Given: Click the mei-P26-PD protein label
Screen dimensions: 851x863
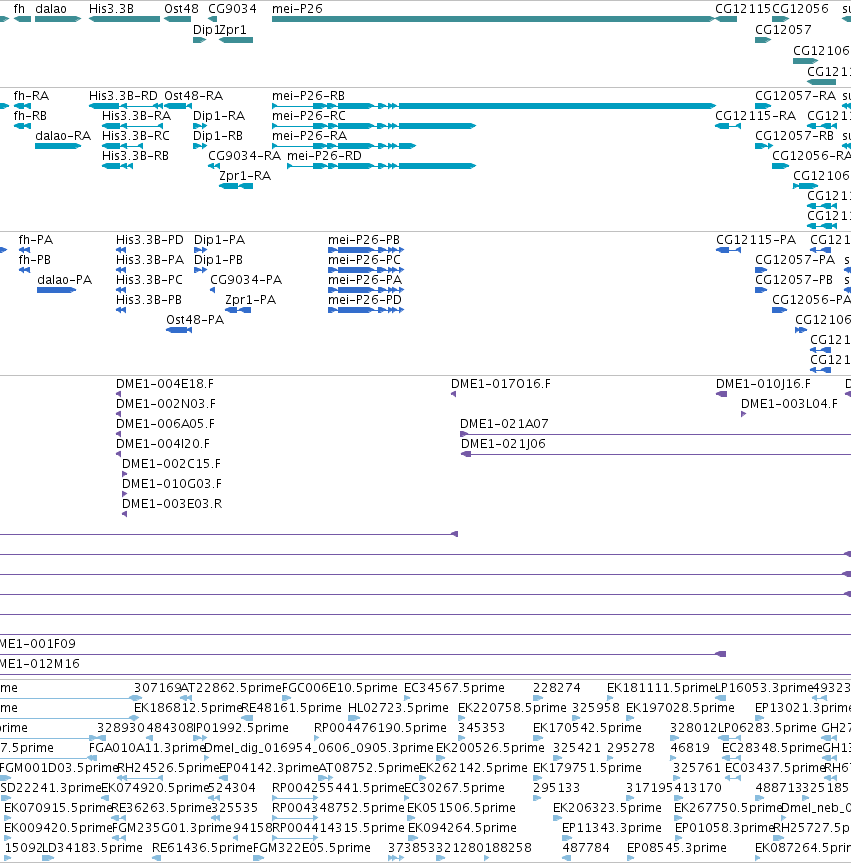Looking at the screenshot, I should pos(365,300).
